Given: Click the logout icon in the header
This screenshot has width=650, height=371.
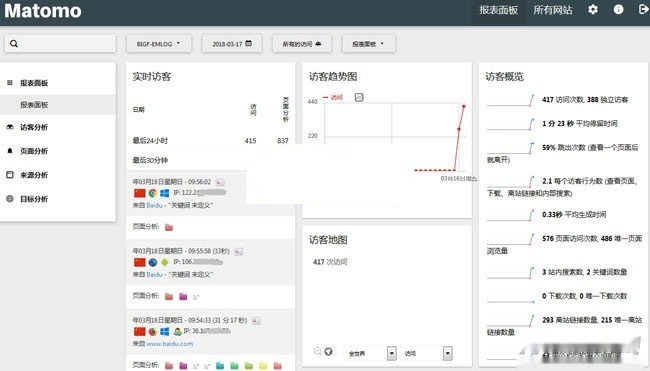Looking at the screenshot, I should 644,10.
